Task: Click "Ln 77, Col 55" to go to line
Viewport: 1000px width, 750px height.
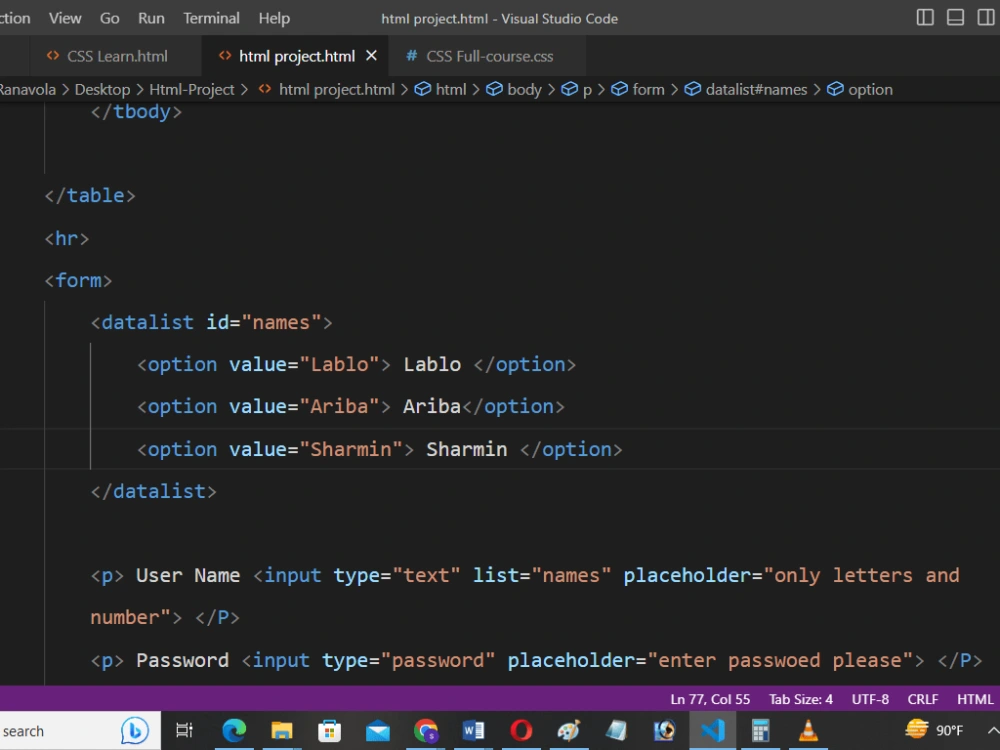Action: click(710, 699)
